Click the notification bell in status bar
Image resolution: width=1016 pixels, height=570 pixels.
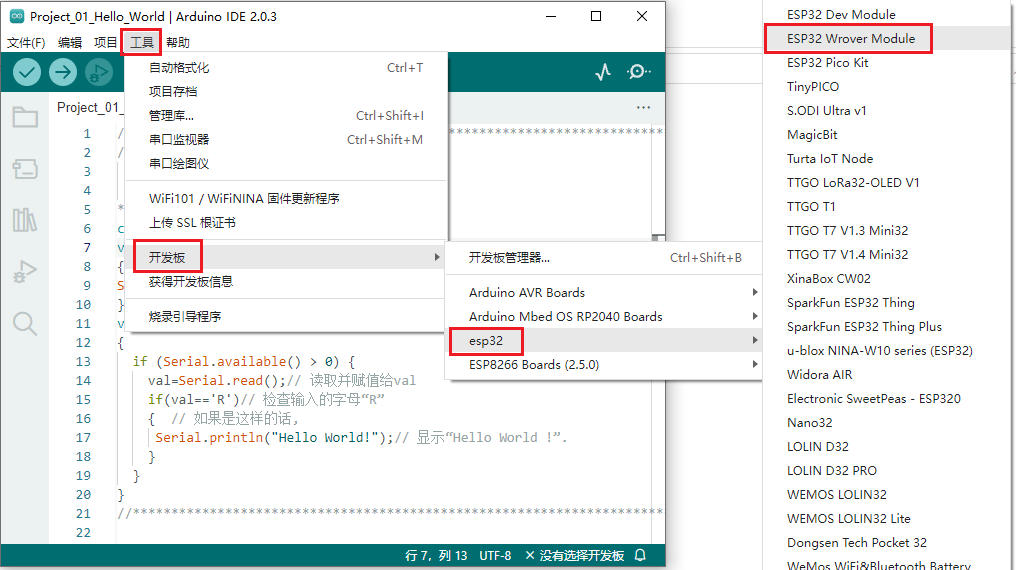pos(640,556)
